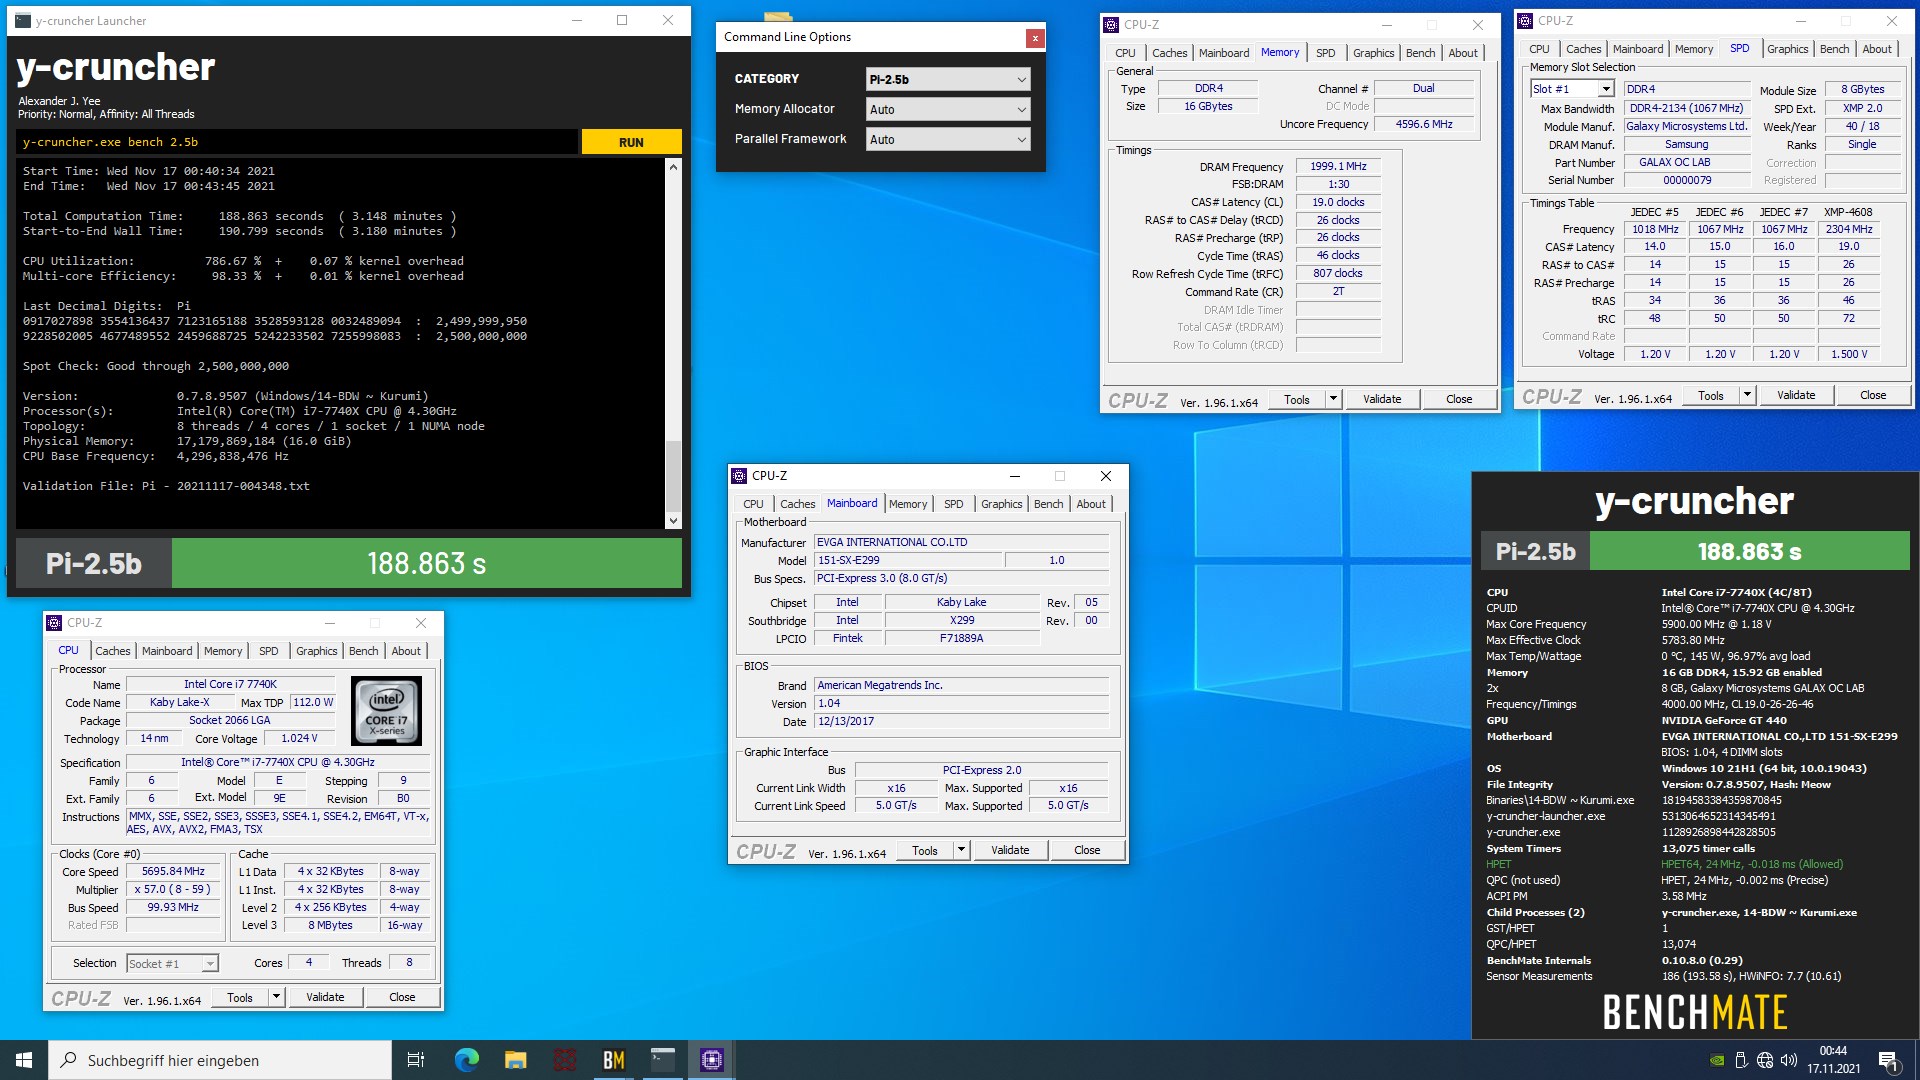Viewport: 1920px width, 1080px height.
Task: Click the desktop folder icon behind Command Line Options
Action: point(778,15)
